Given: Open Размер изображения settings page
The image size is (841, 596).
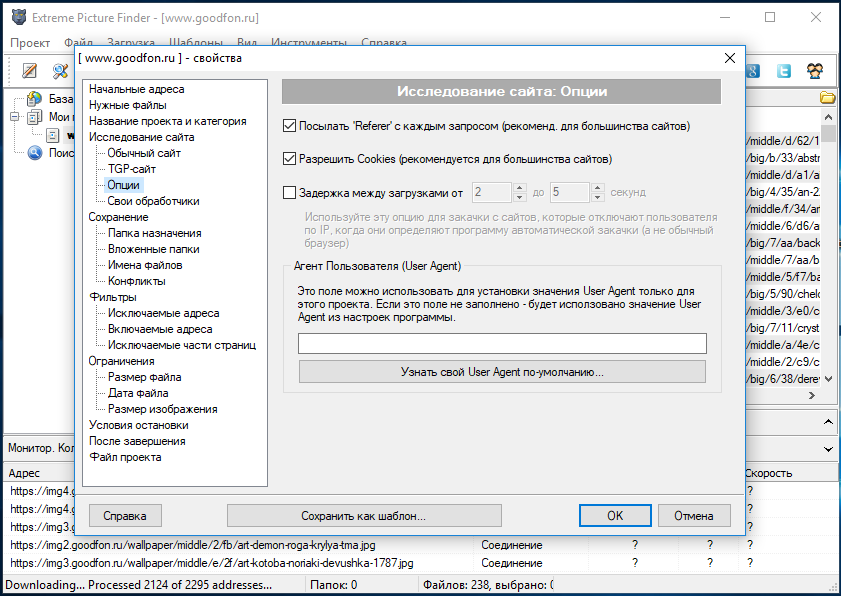Looking at the screenshot, I should [163, 409].
